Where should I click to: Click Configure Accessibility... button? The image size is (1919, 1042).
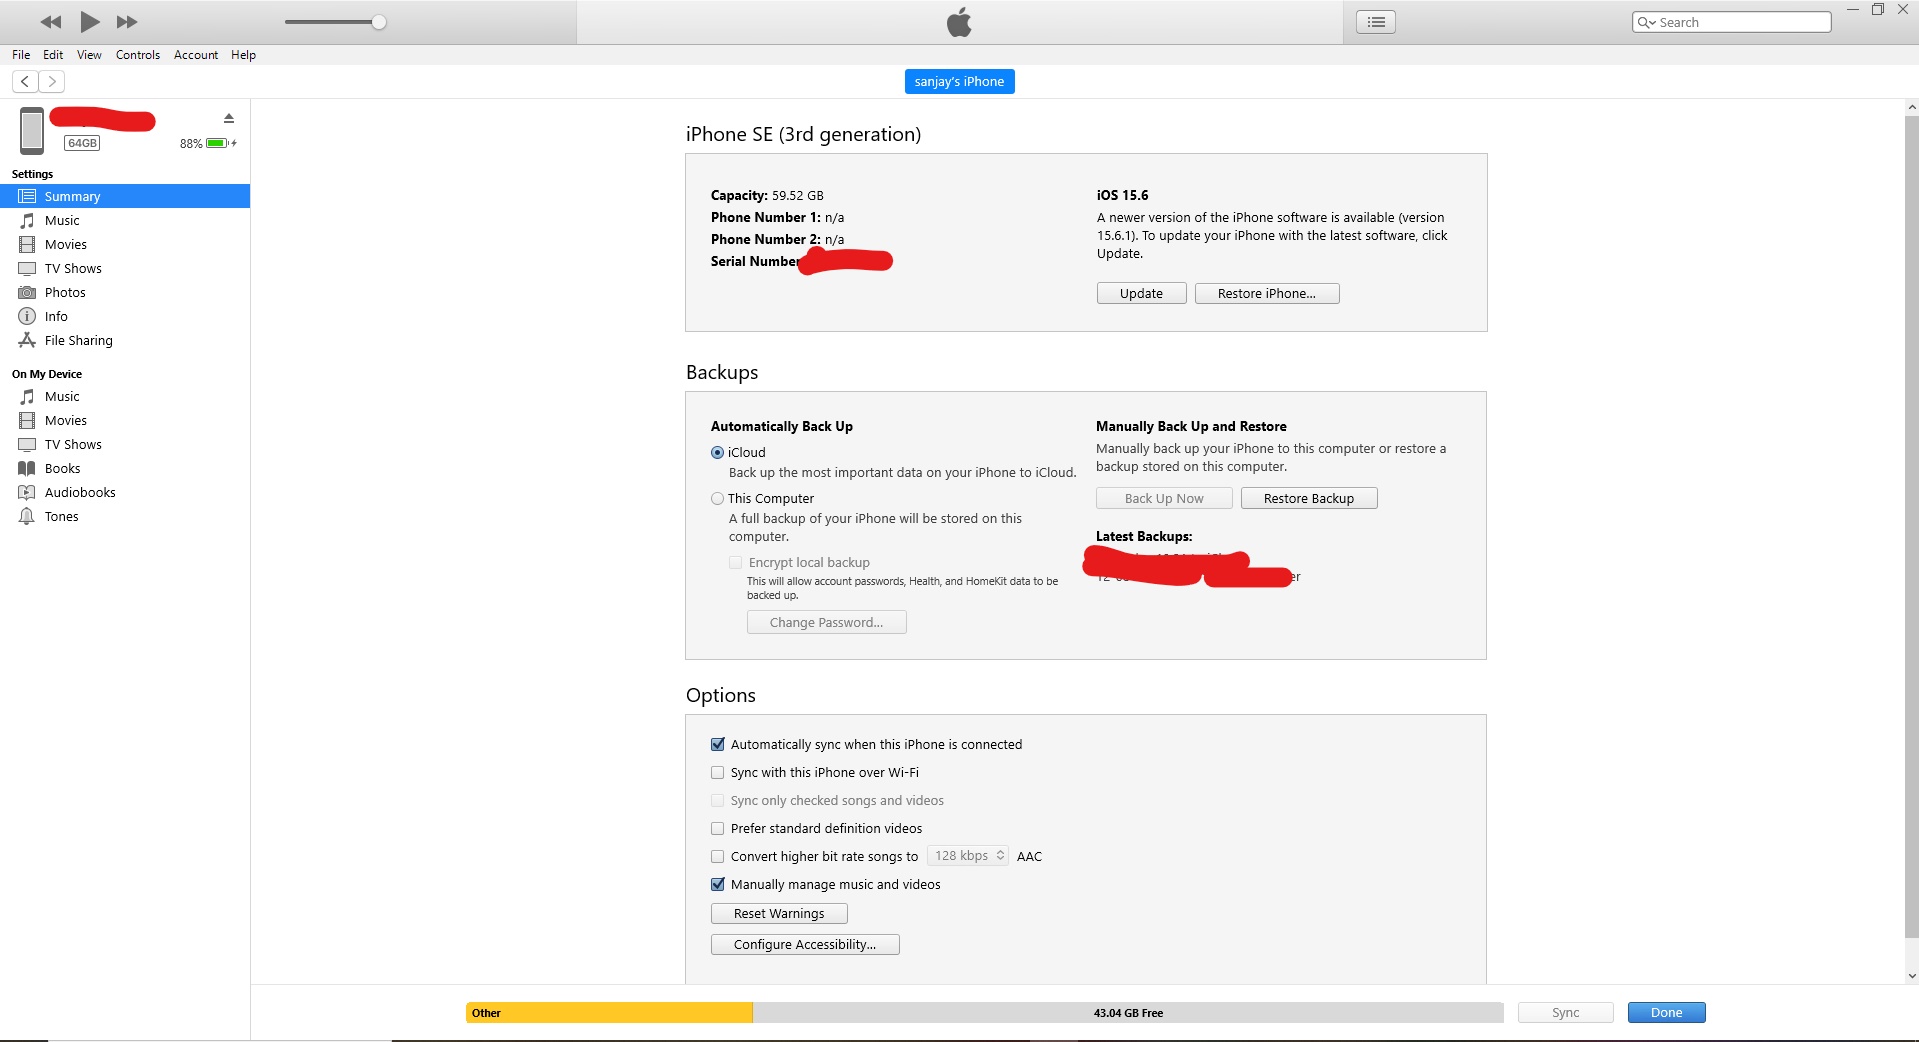[805, 944]
